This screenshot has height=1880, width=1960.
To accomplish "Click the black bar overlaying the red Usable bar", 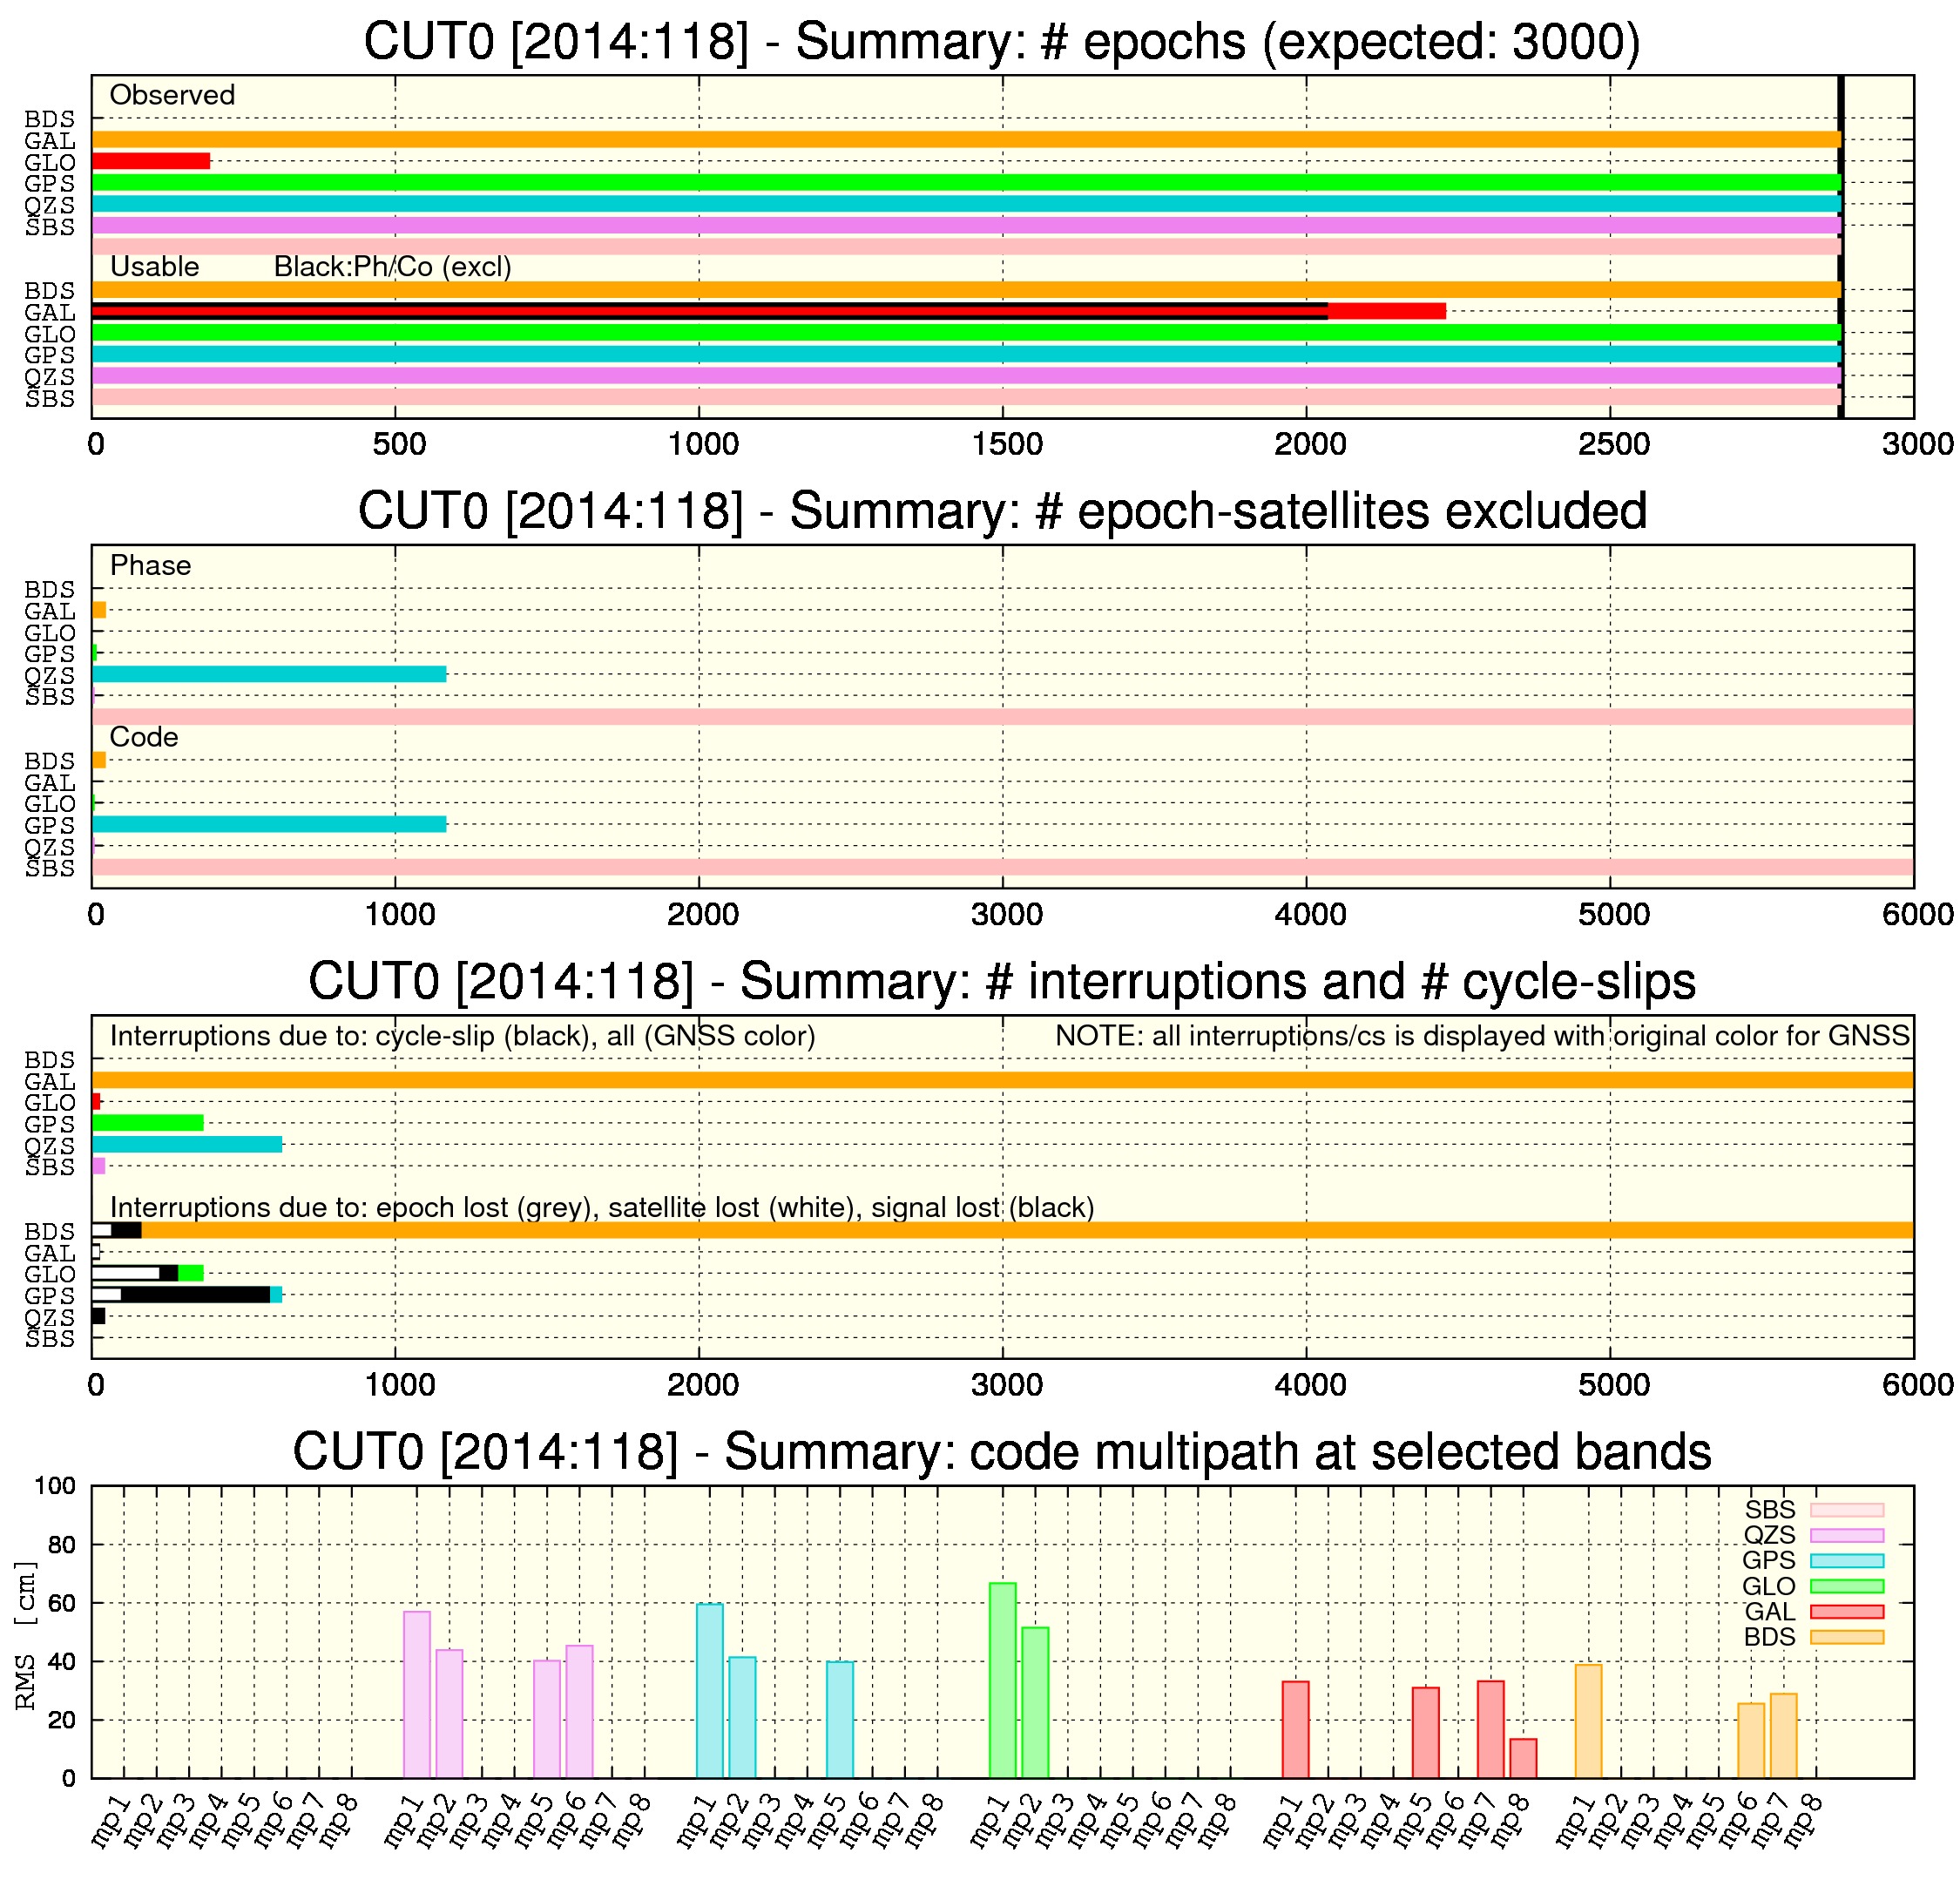I will click(x=710, y=311).
